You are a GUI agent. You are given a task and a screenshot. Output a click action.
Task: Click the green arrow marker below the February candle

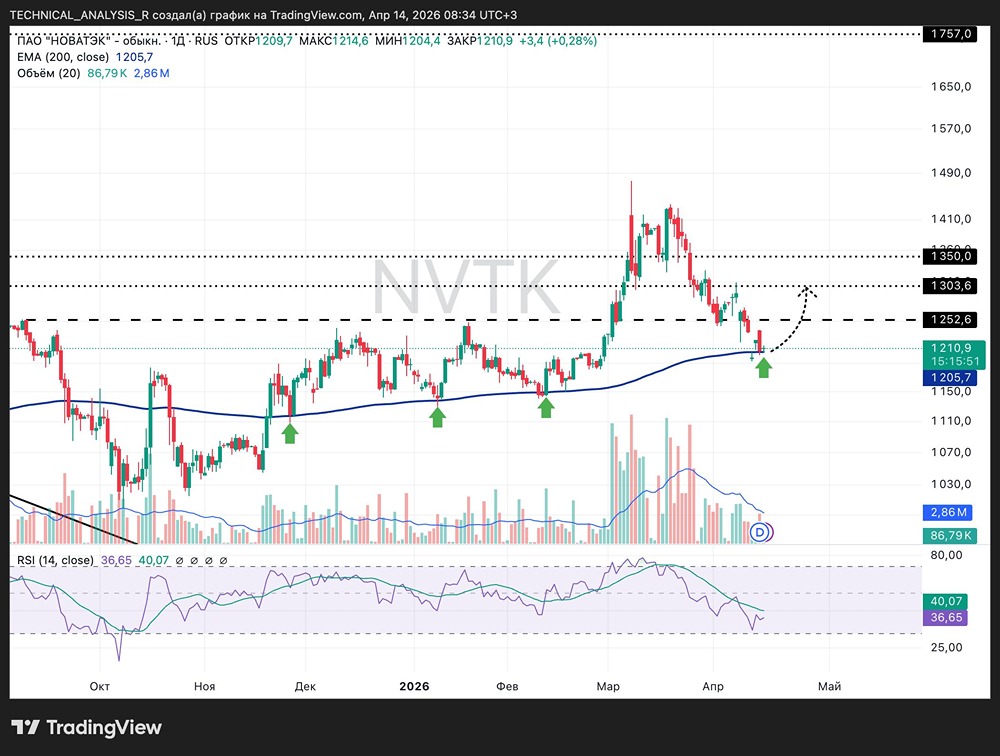point(546,406)
